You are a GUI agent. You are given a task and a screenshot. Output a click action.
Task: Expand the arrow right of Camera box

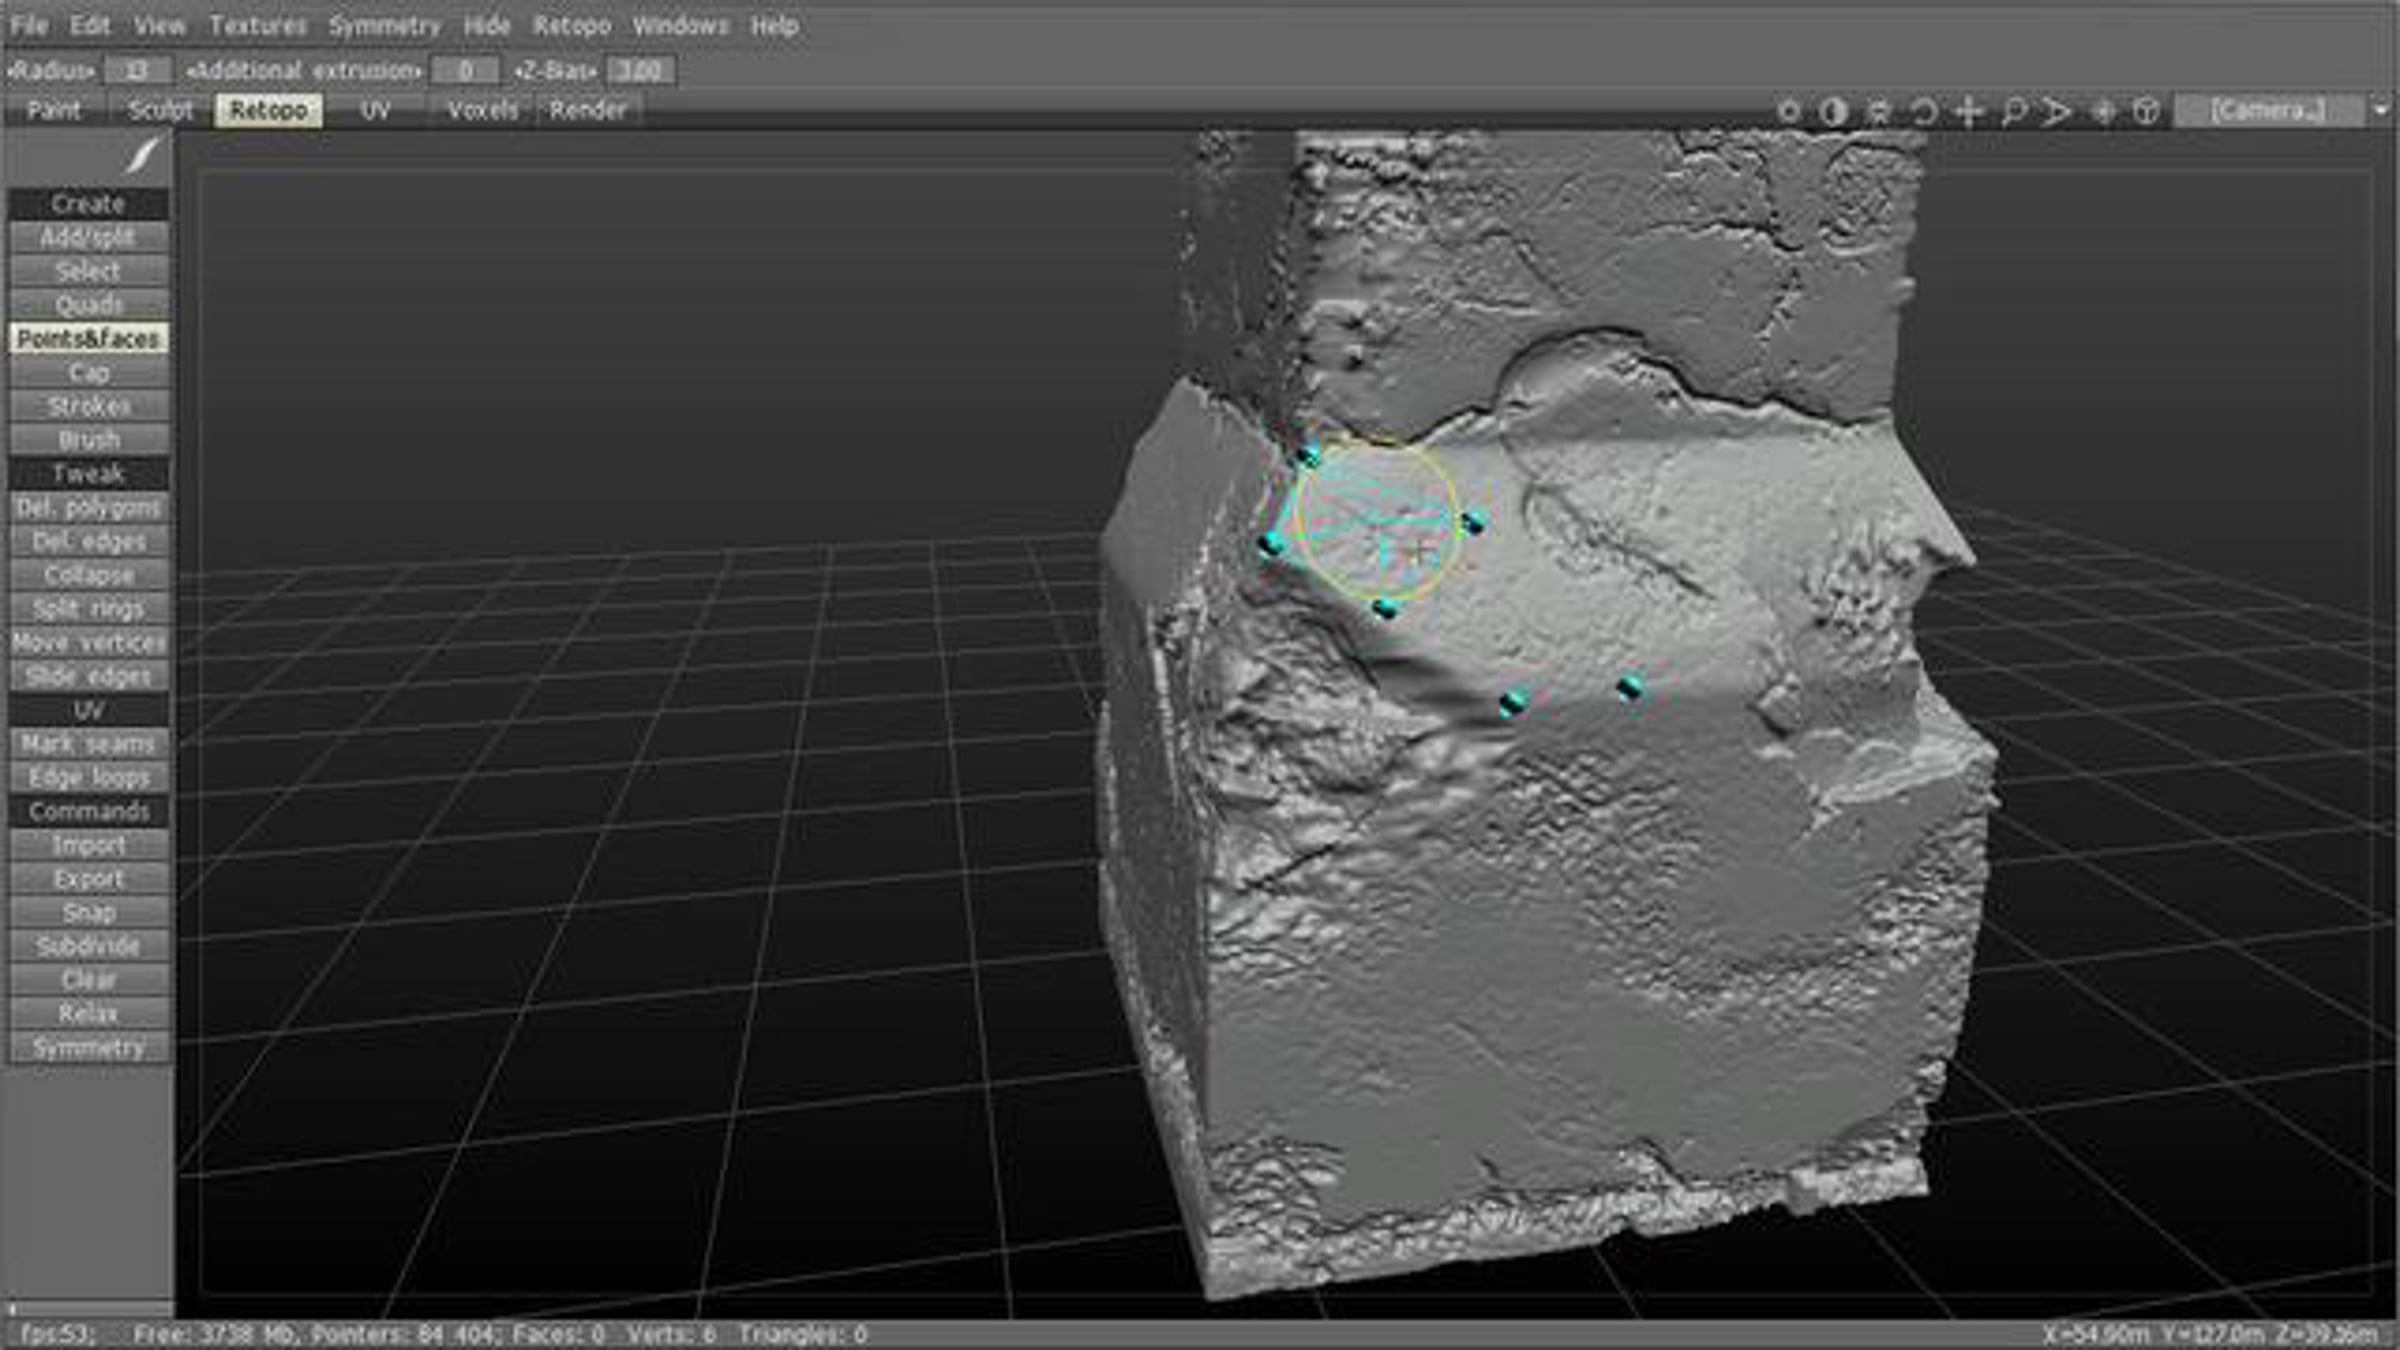[2381, 110]
